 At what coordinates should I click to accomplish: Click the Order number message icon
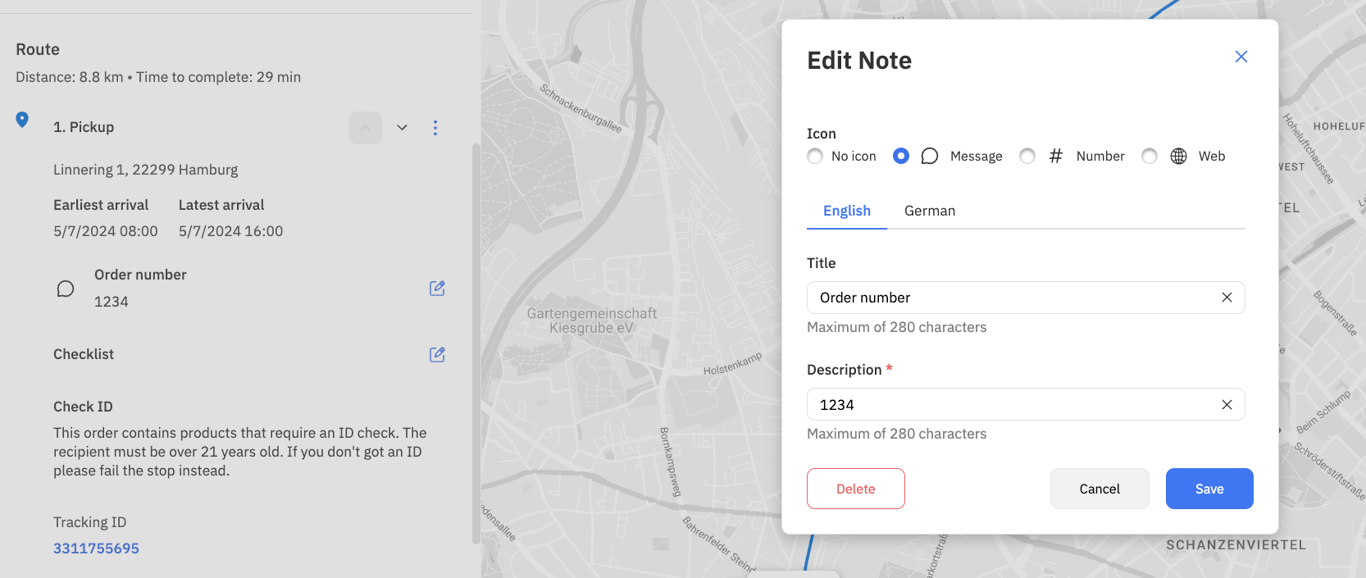click(65, 289)
